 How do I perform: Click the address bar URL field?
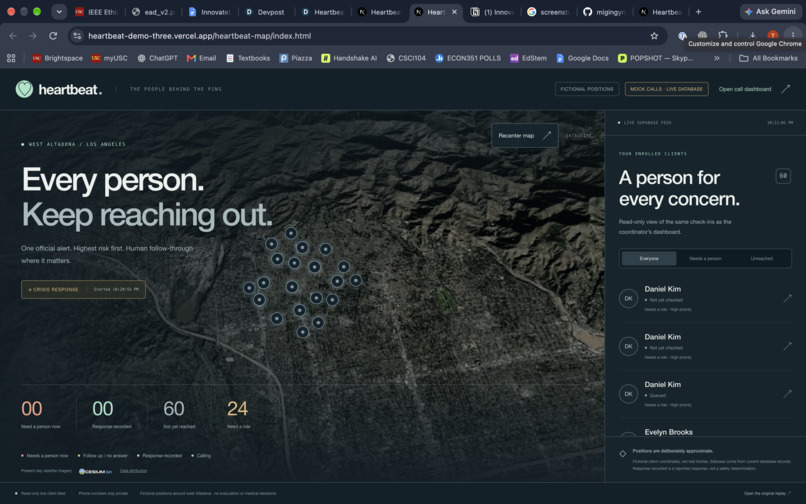360,35
